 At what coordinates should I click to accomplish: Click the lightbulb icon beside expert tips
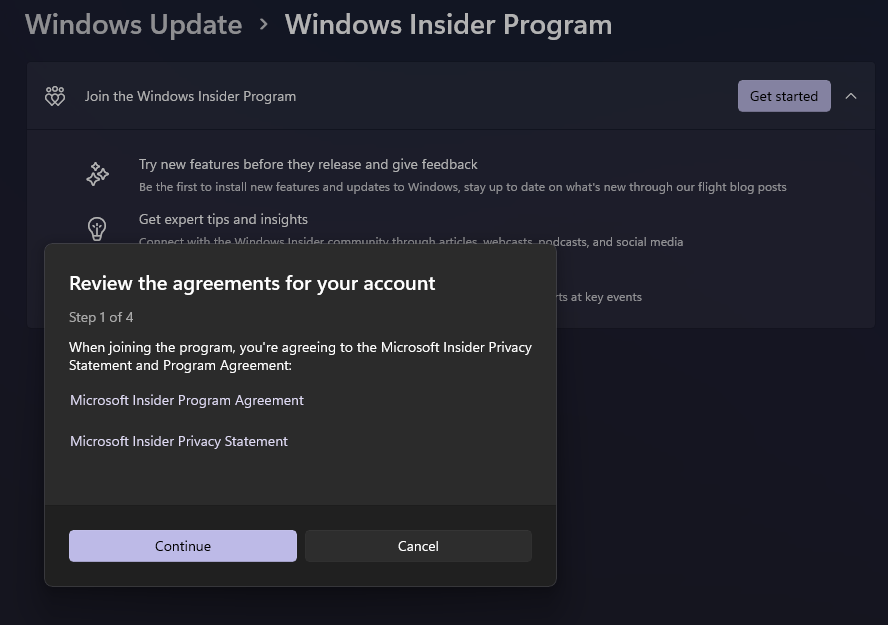pos(97,229)
